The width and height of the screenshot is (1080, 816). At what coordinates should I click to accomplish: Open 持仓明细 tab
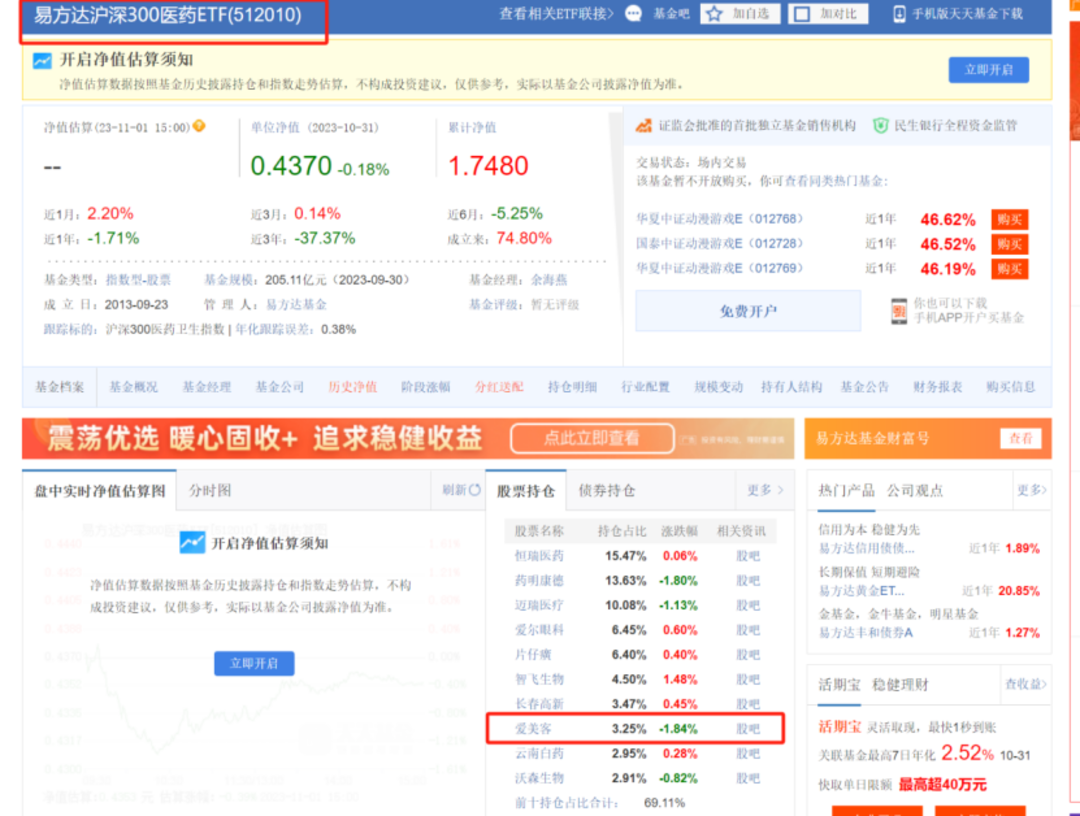pyautogui.click(x=572, y=387)
